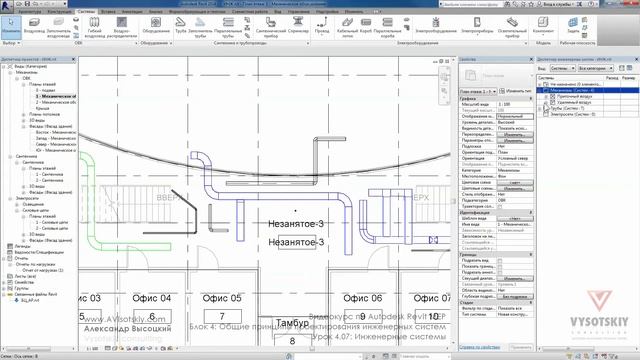
Task: Click the Save icon in quick access toolbar
Action: (x=27, y=4)
